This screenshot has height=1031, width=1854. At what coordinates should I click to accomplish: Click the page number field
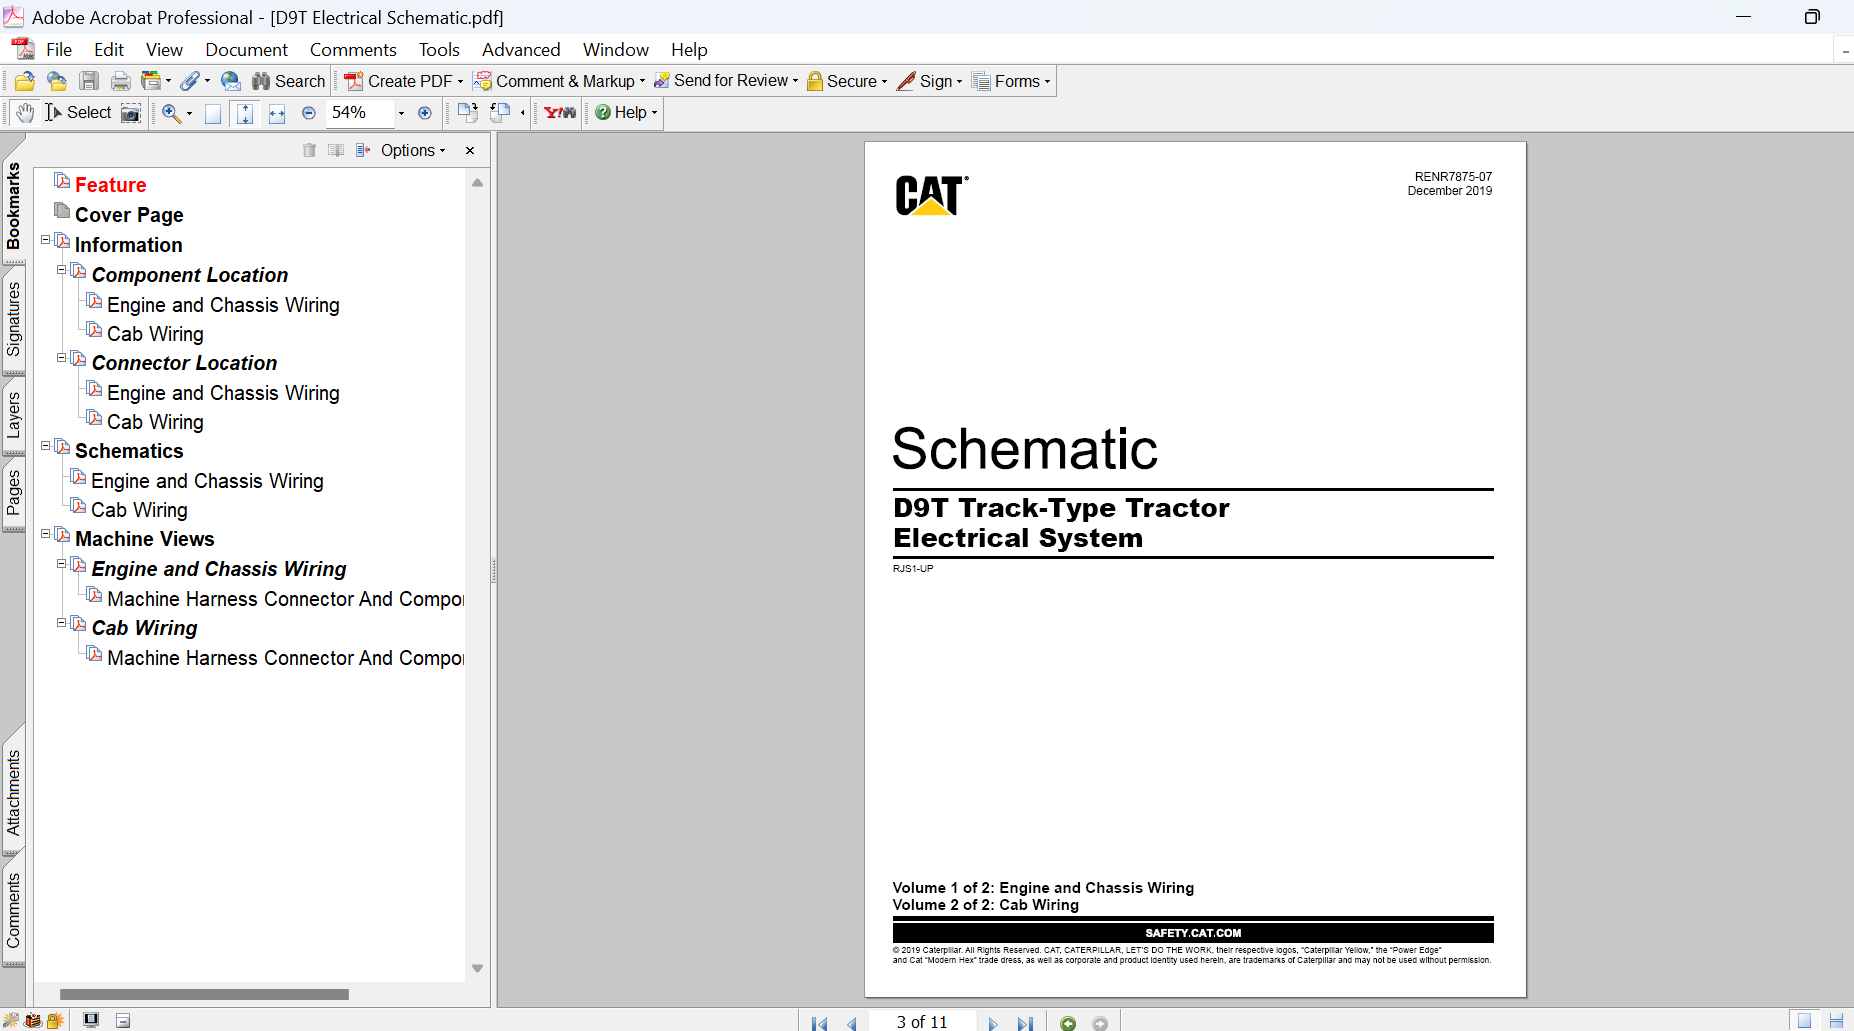(x=921, y=1022)
